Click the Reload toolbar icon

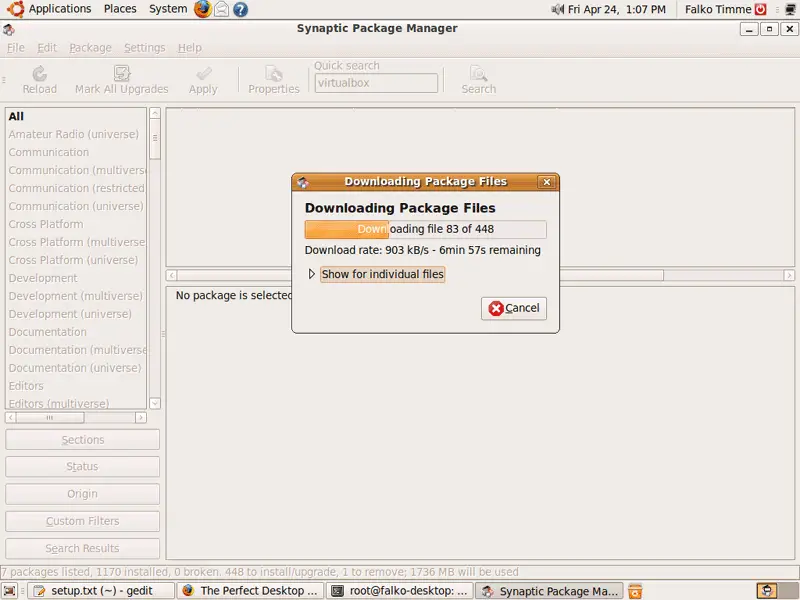click(x=39, y=74)
